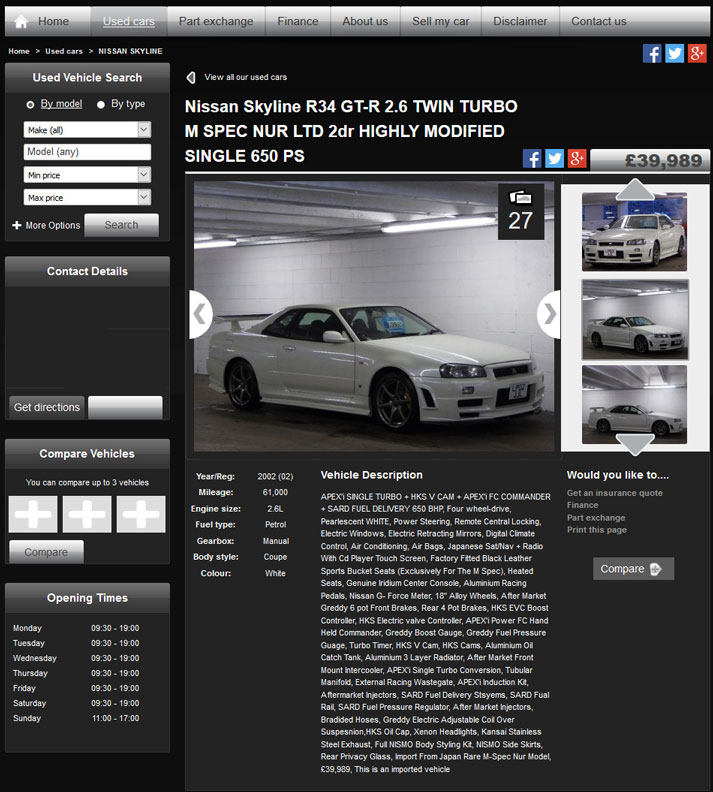This screenshot has width=713, height=792.
Task: Select the By model radio button
Action: click(x=30, y=105)
